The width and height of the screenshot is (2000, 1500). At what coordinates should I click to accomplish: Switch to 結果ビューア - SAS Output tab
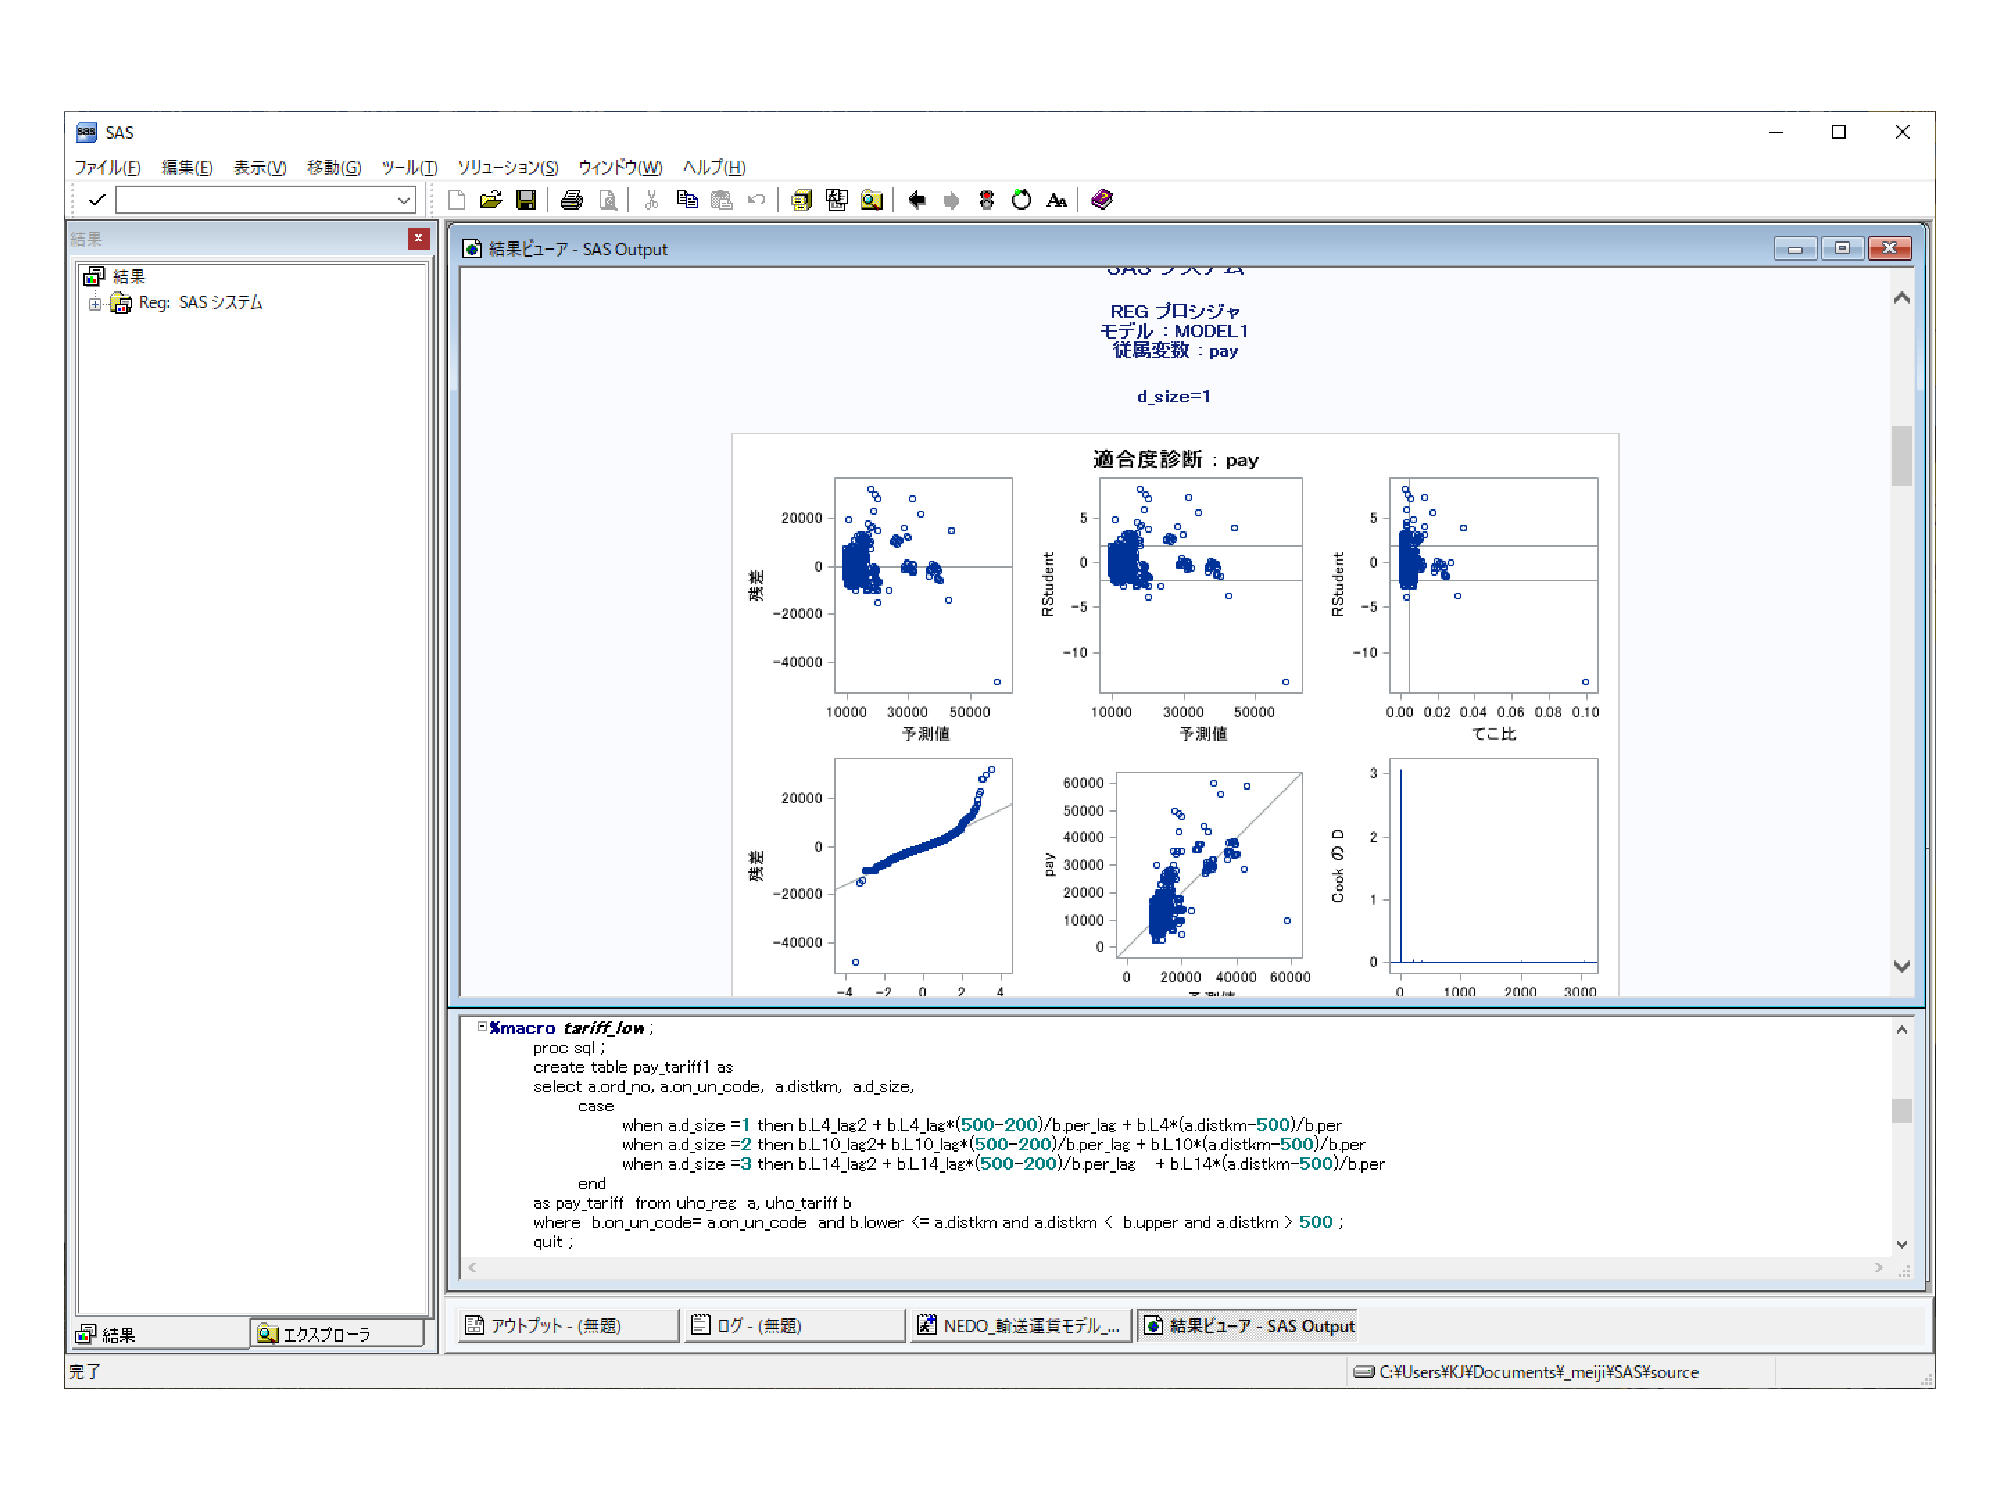coord(1247,1325)
